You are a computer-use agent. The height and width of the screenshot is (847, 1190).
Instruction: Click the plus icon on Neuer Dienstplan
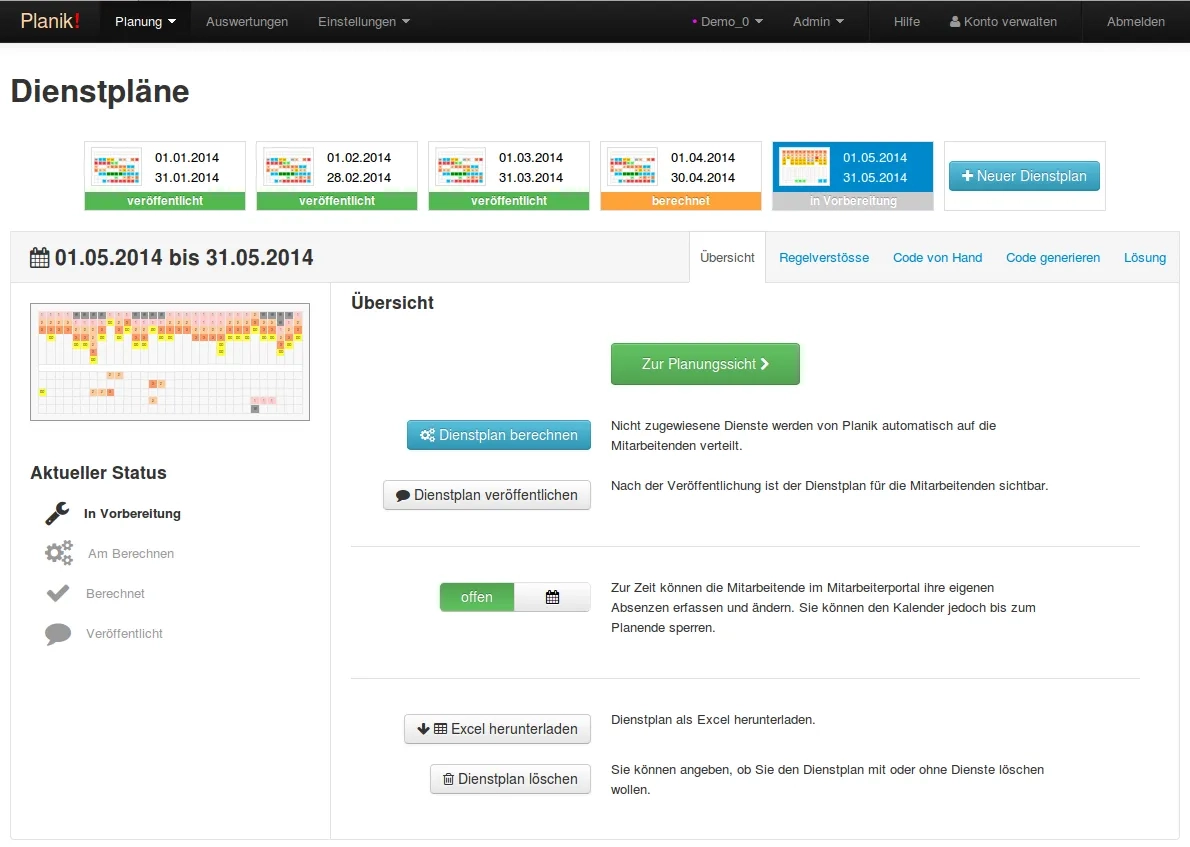coord(967,176)
